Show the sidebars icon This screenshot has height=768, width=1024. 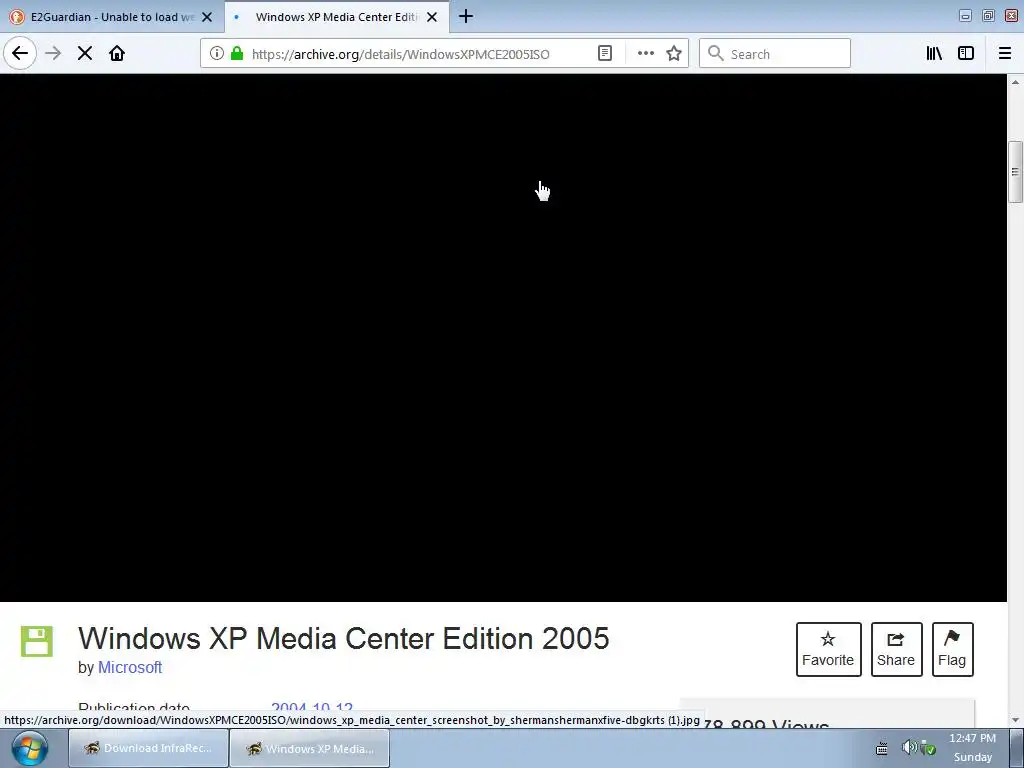point(966,54)
